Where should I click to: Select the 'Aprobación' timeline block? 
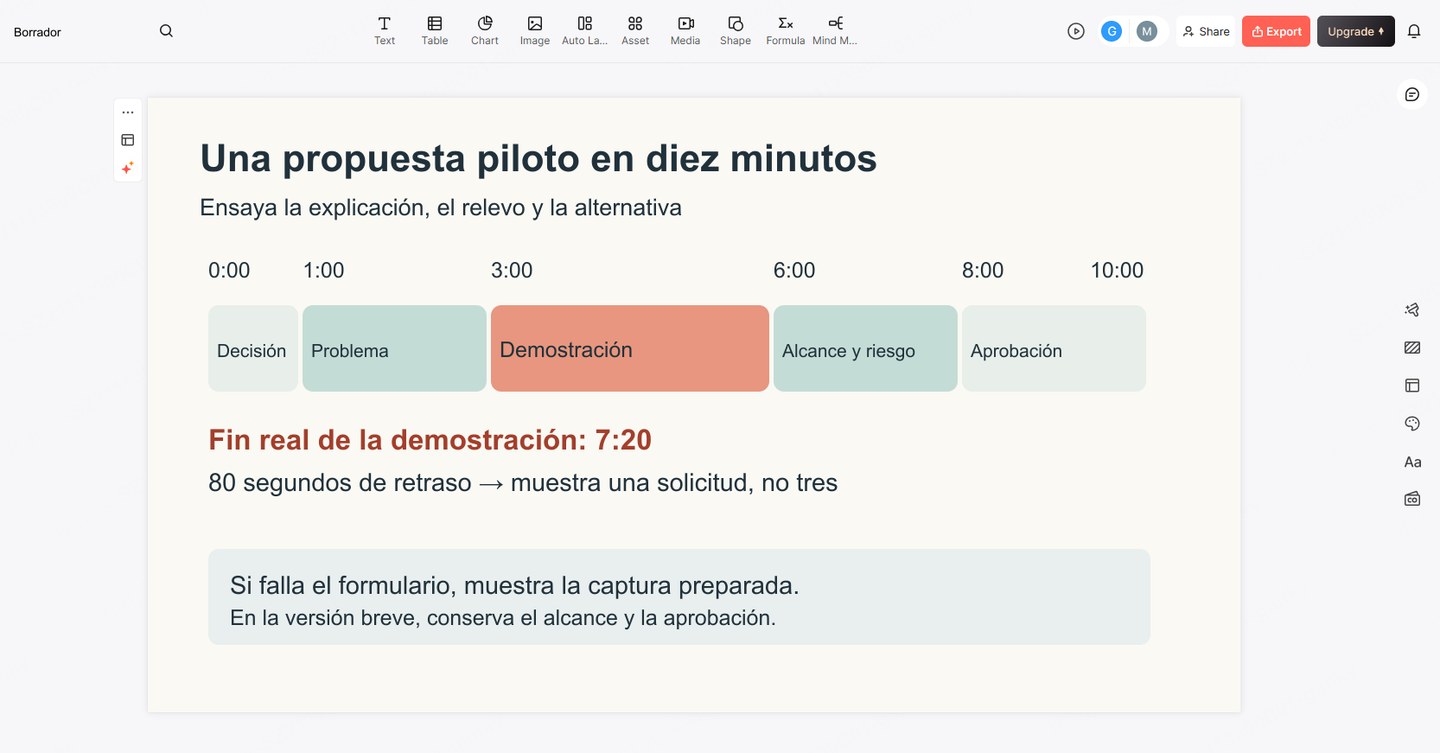pos(1054,348)
